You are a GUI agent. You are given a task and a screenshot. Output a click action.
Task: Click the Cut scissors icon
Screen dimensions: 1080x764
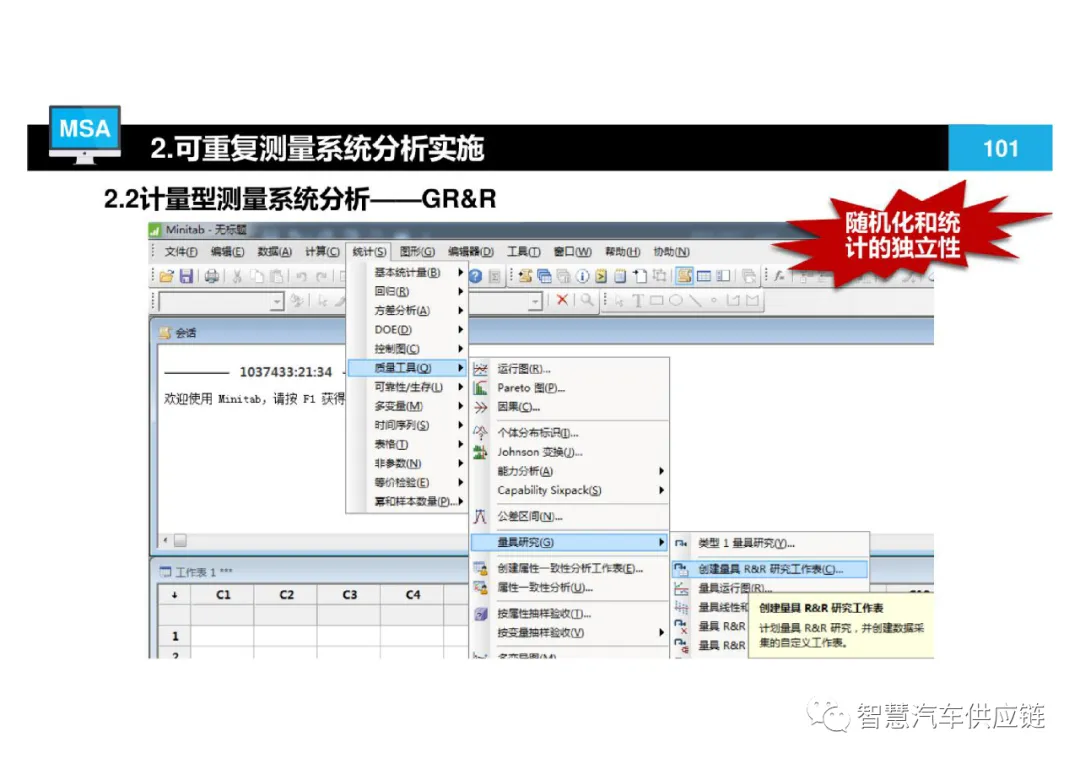click(237, 276)
